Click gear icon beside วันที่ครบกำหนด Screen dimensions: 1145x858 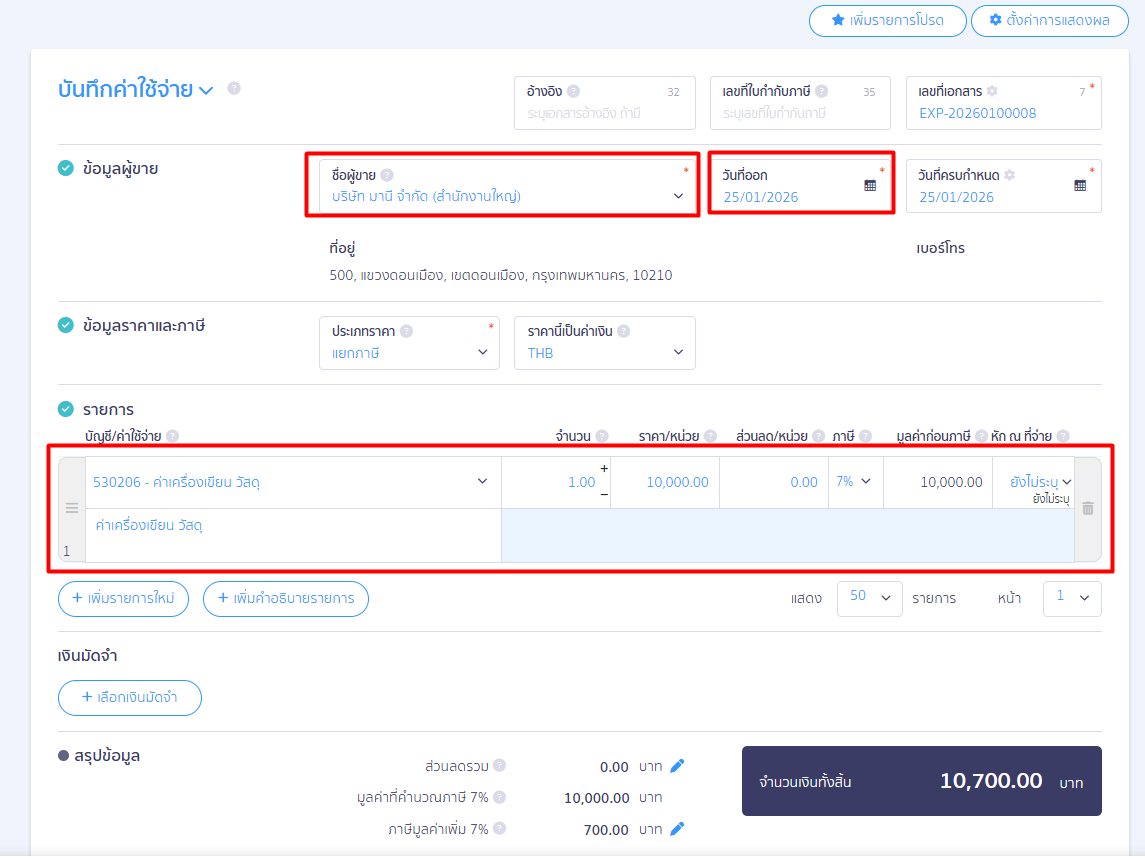pos(1009,175)
